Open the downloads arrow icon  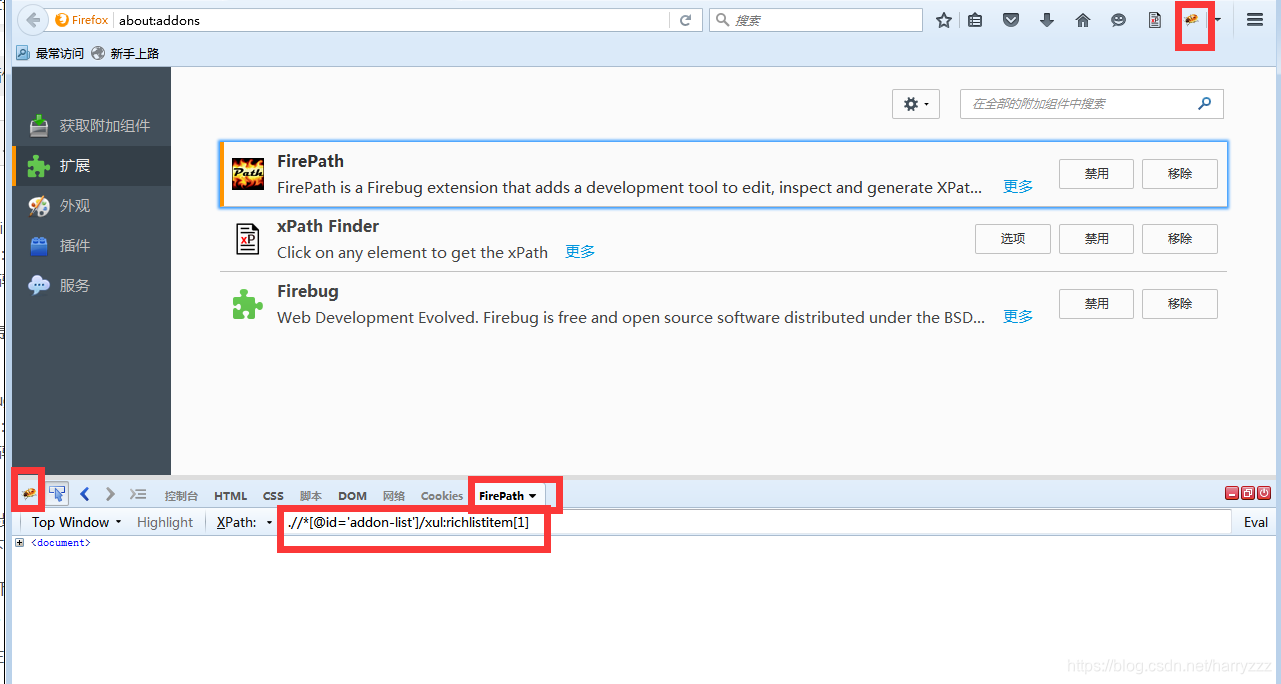tap(1047, 20)
